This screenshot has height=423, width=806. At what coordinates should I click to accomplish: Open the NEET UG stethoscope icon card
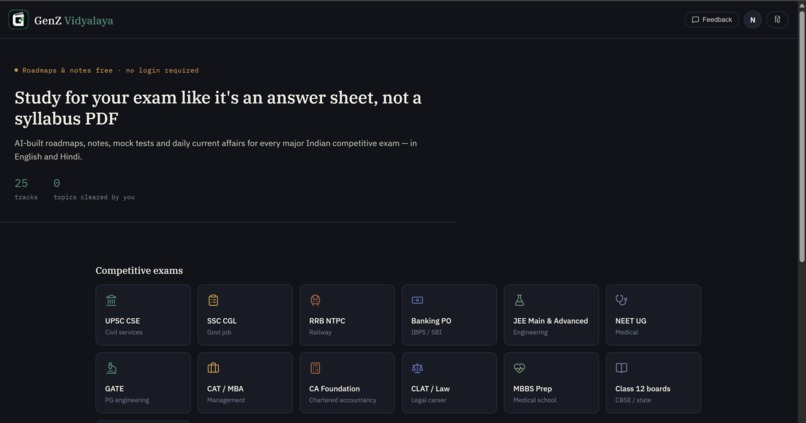tap(653, 315)
